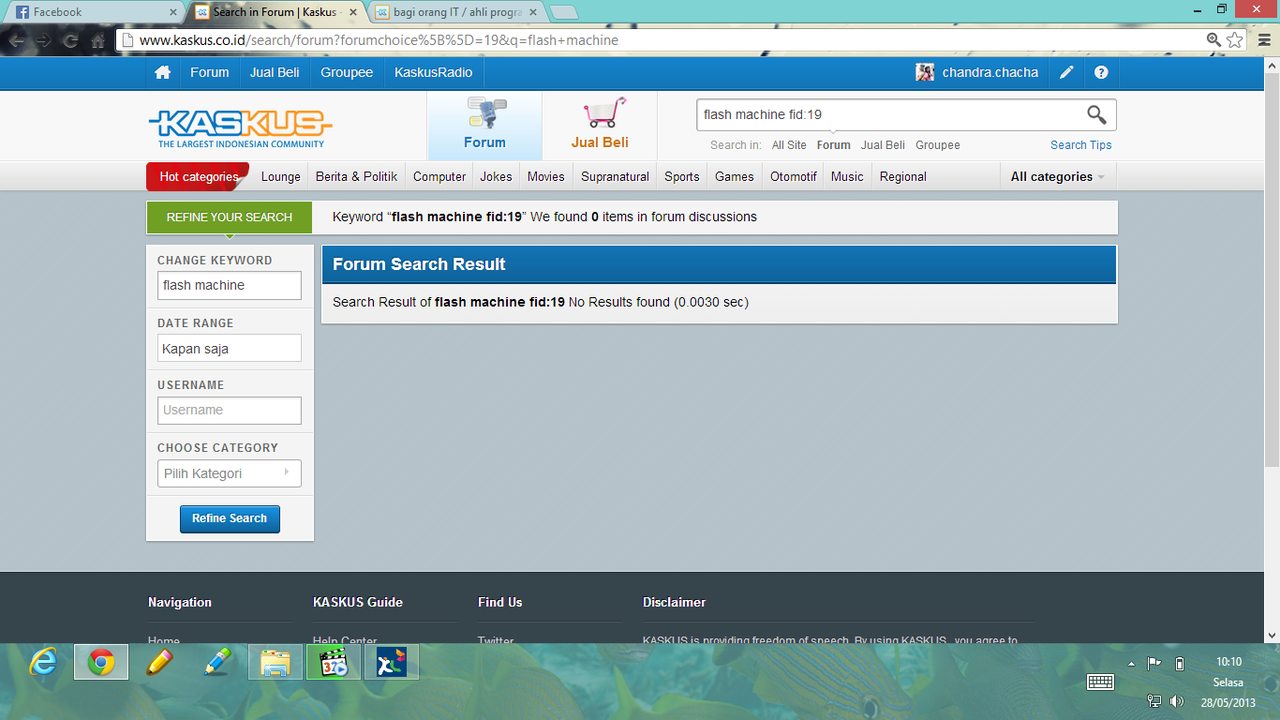
Task: Click browser forward arrow
Action: [43, 41]
